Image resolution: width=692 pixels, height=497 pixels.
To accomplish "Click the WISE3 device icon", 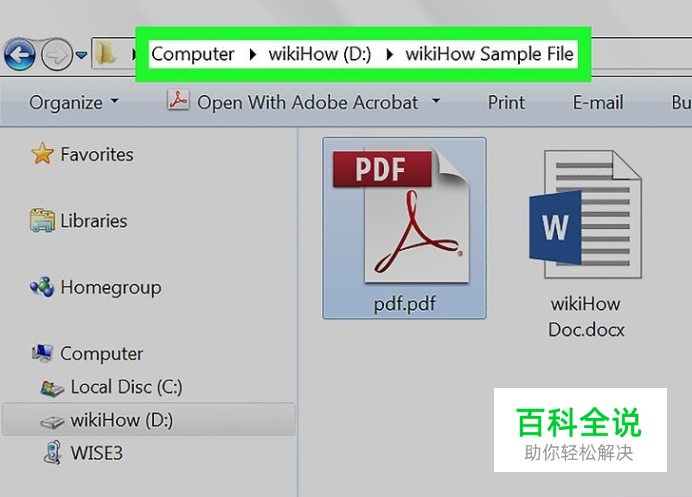I will (x=53, y=452).
